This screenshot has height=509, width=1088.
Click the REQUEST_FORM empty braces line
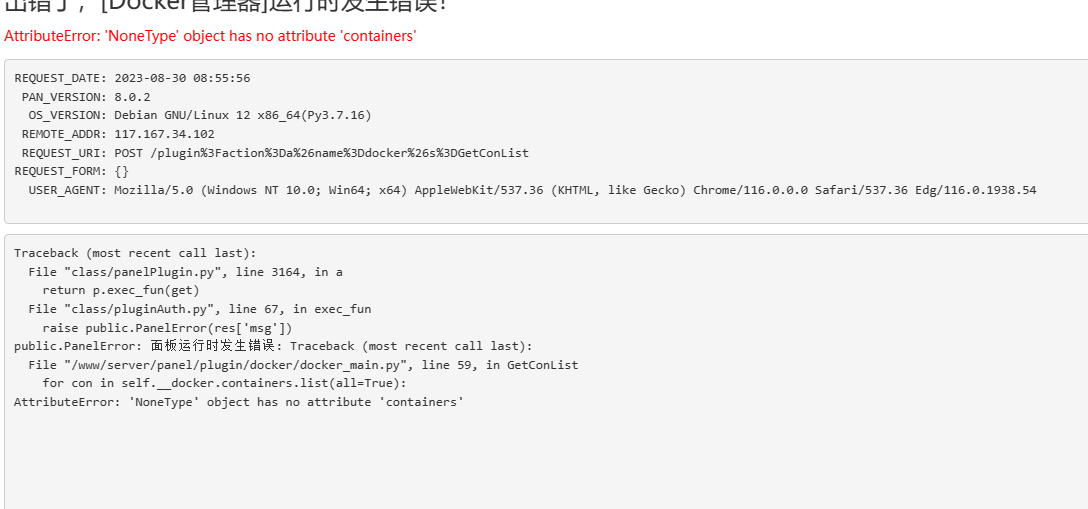[71, 171]
